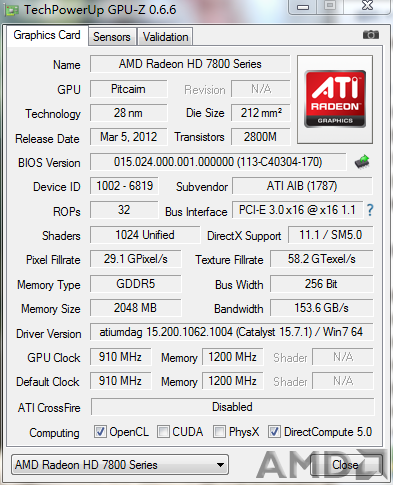Toggle the DirectCompute 5.0 checkbox
The height and width of the screenshot is (485, 393).
[274, 432]
